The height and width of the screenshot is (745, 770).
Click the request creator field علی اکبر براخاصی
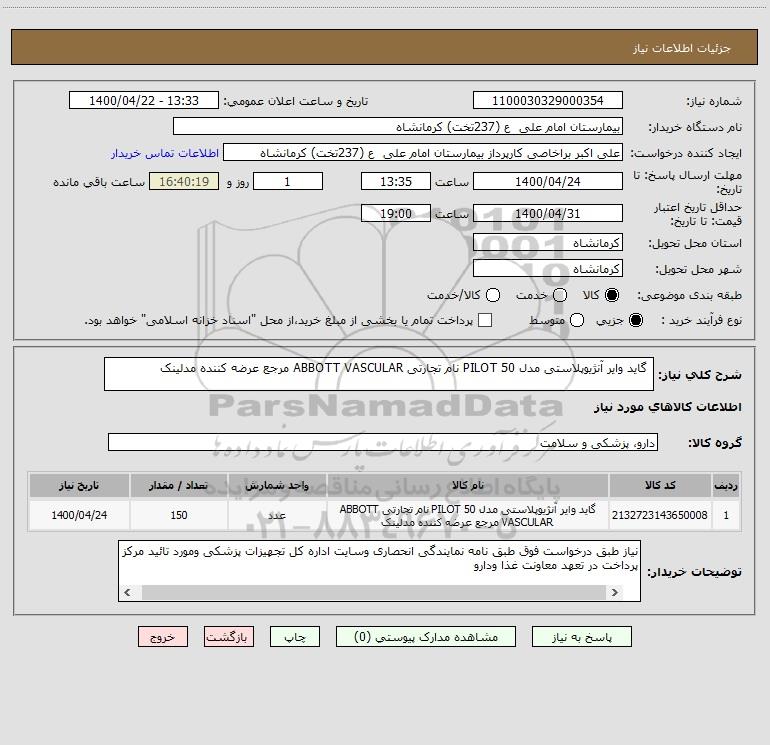click(423, 153)
